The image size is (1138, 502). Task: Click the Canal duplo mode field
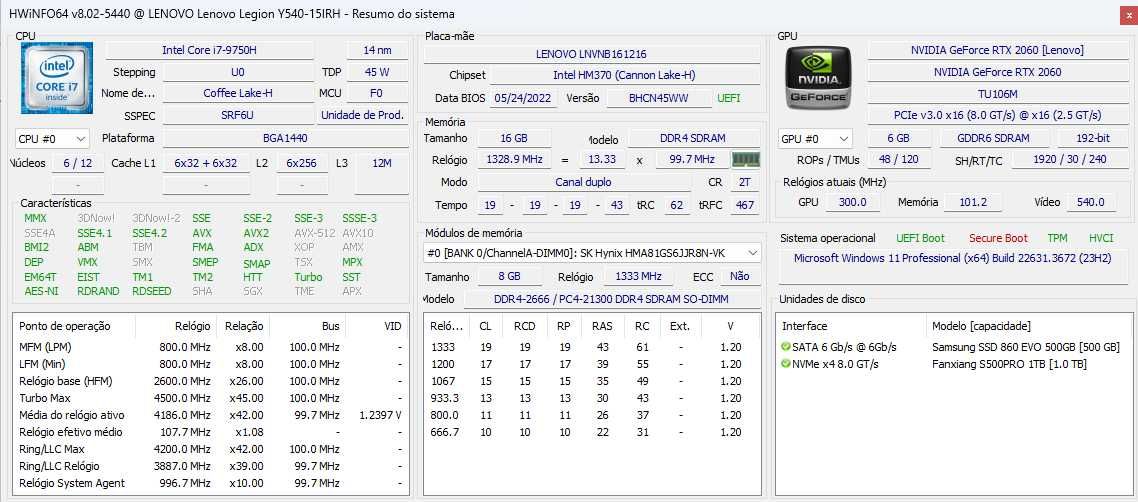point(583,182)
